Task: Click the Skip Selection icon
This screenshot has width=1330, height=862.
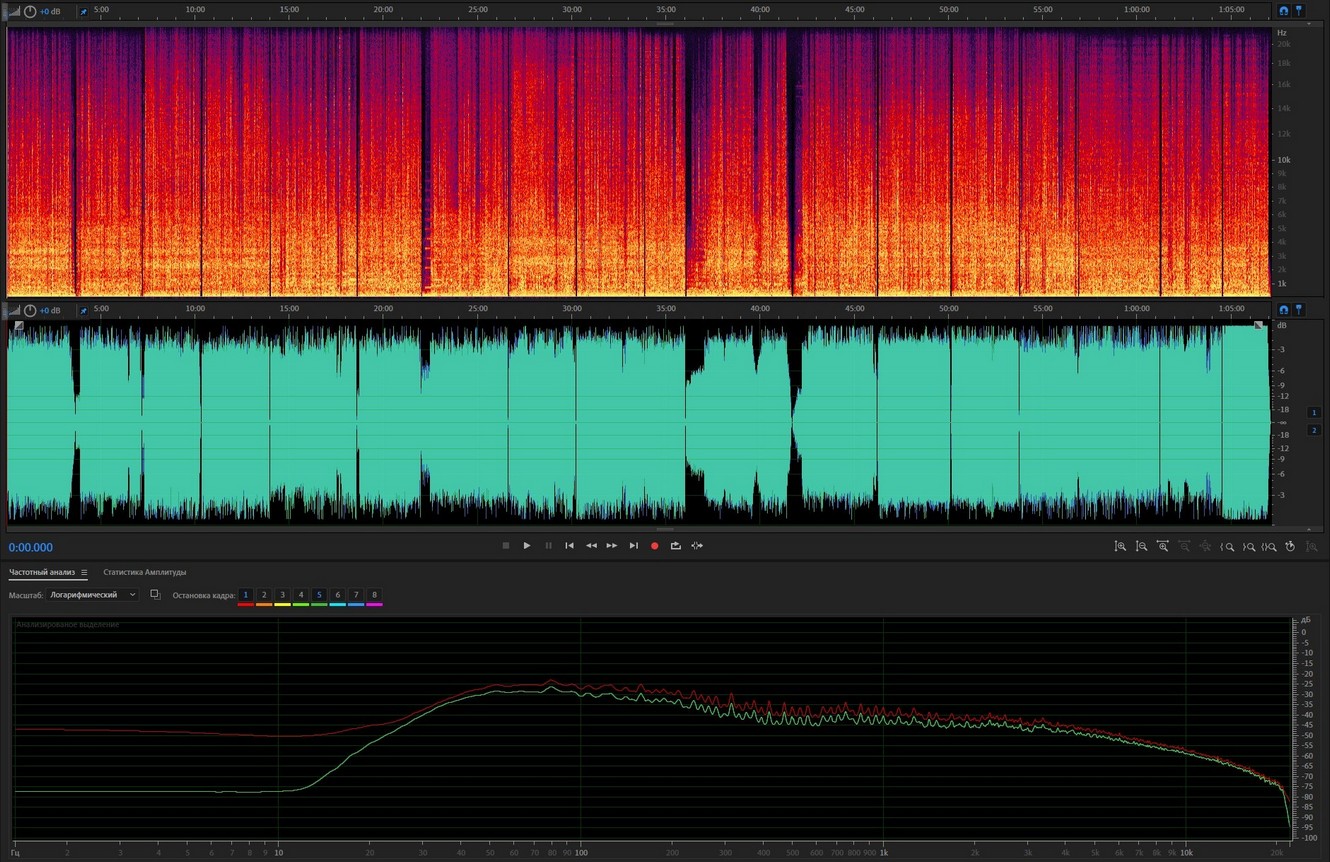Action: [x=697, y=546]
